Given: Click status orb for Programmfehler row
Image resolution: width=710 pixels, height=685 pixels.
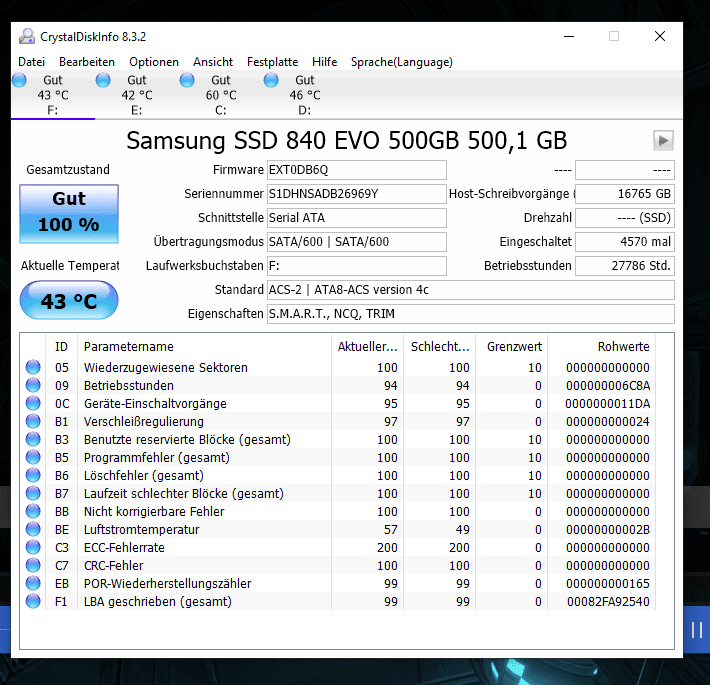Looking at the screenshot, I should (x=33, y=457).
